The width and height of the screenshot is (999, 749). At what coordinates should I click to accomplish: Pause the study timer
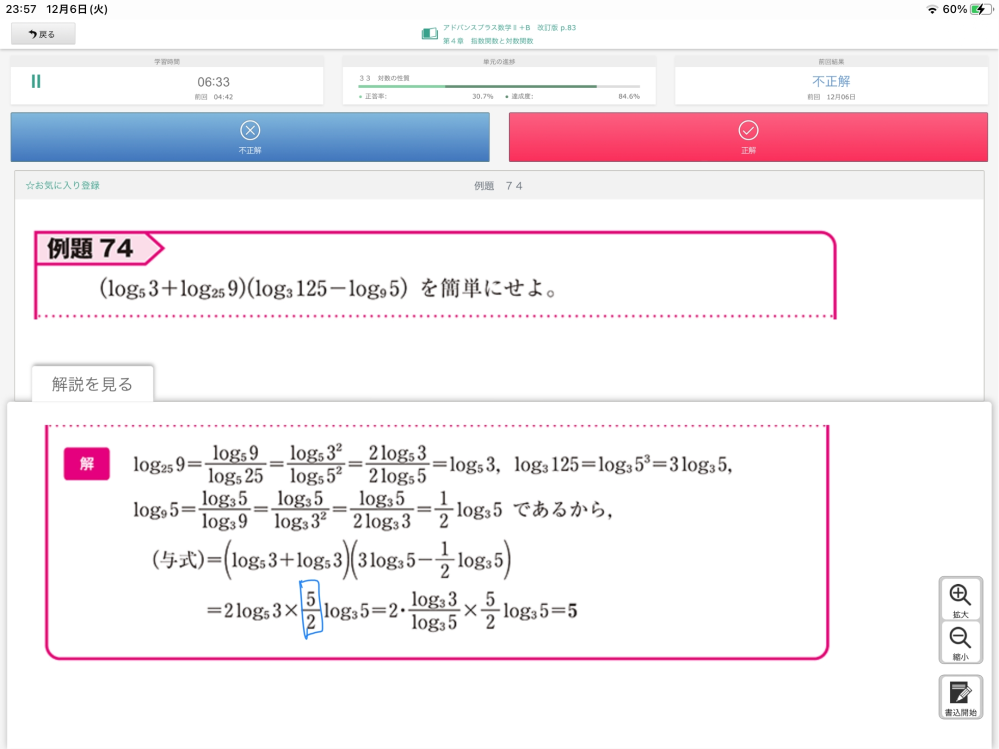pyautogui.click(x=34, y=80)
